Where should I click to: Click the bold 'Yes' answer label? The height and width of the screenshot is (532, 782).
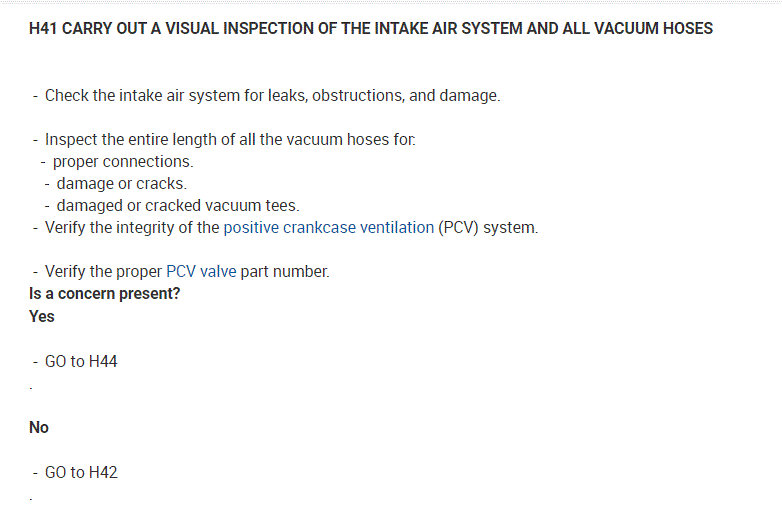pos(42,316)
